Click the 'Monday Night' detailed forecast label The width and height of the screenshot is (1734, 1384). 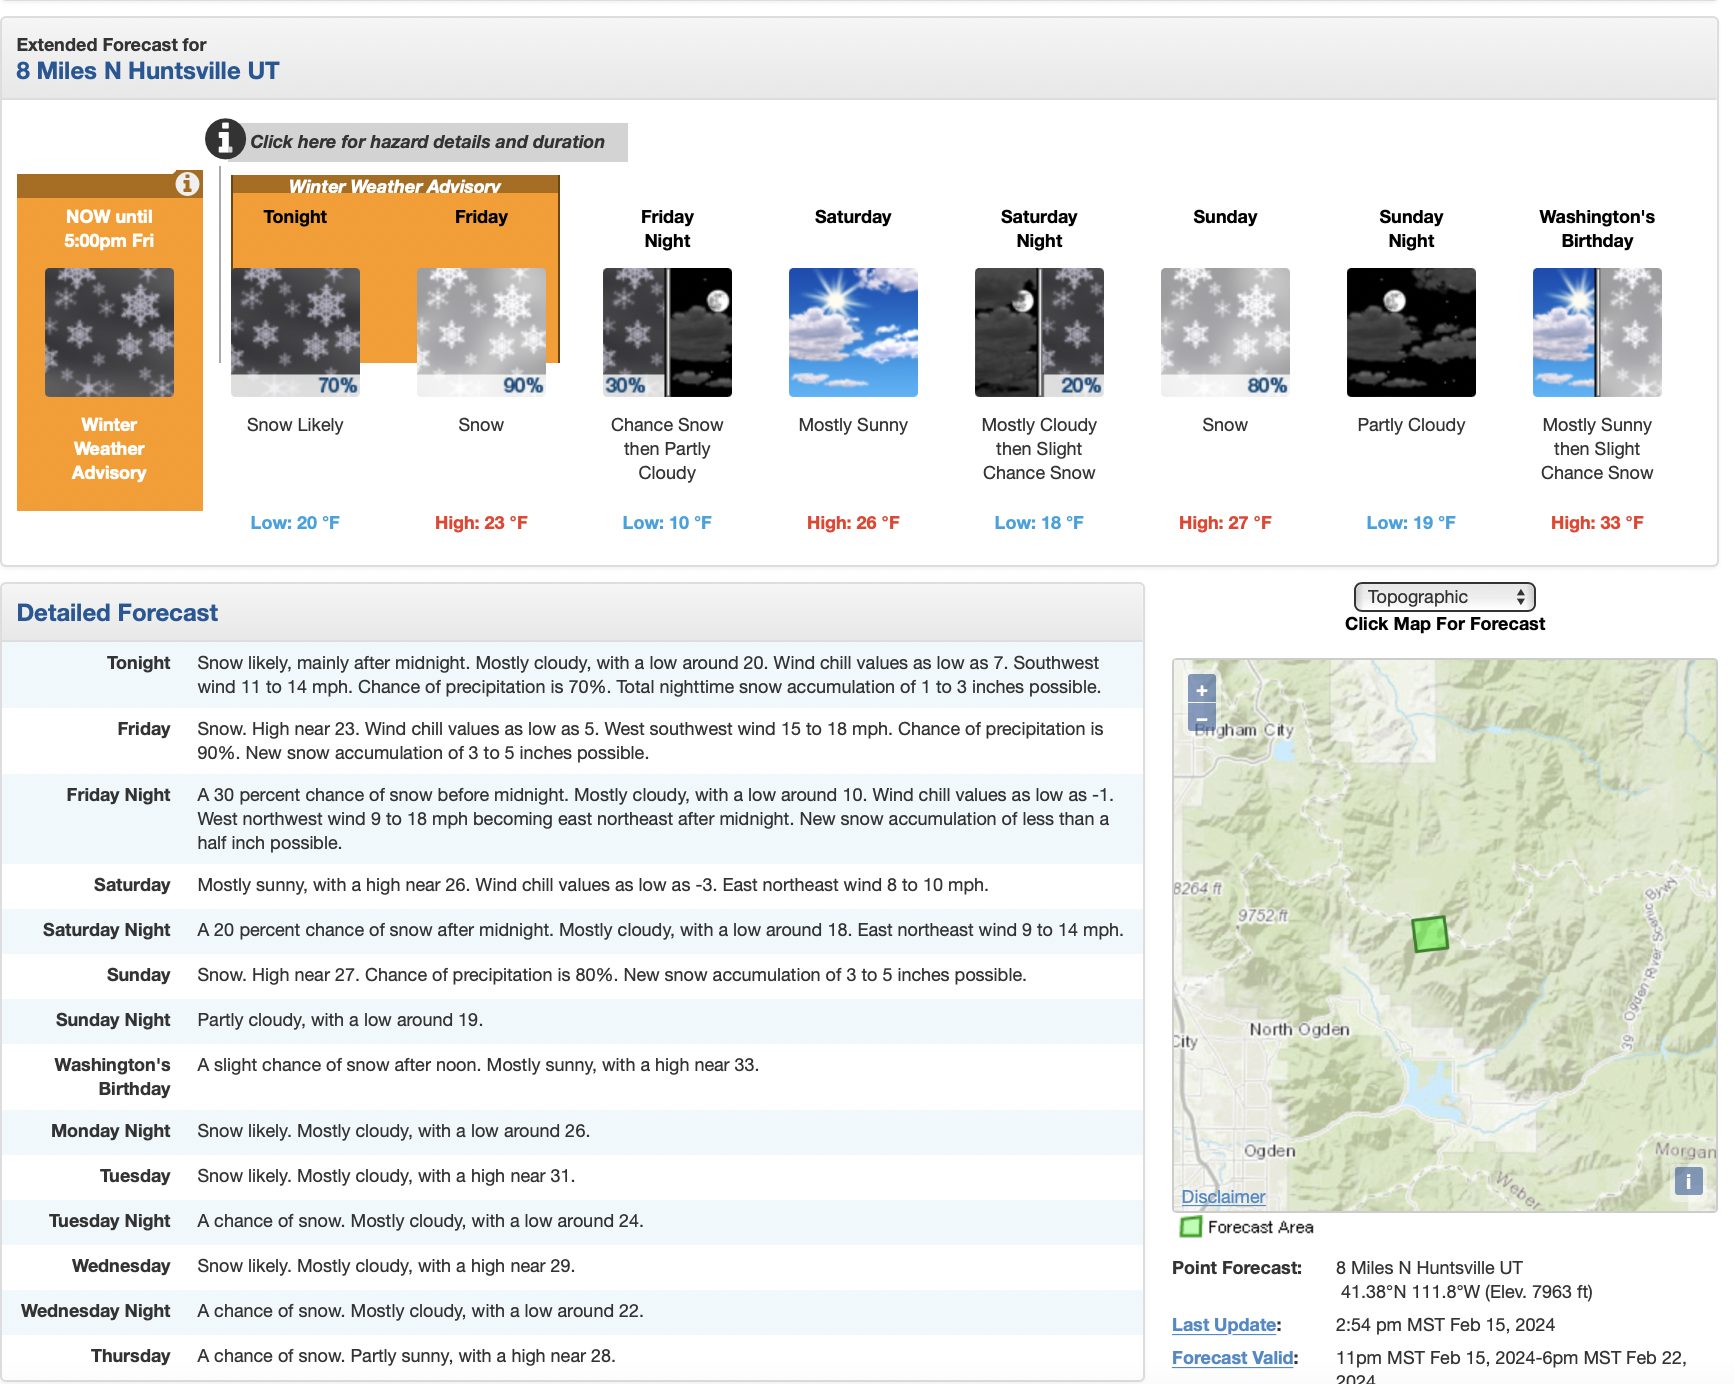(111, 1131)
